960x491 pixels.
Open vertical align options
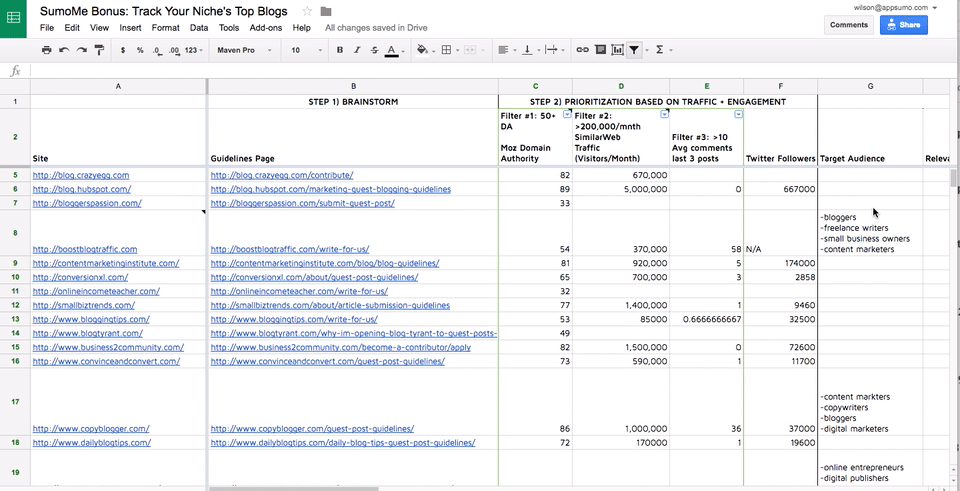[527, 50]
